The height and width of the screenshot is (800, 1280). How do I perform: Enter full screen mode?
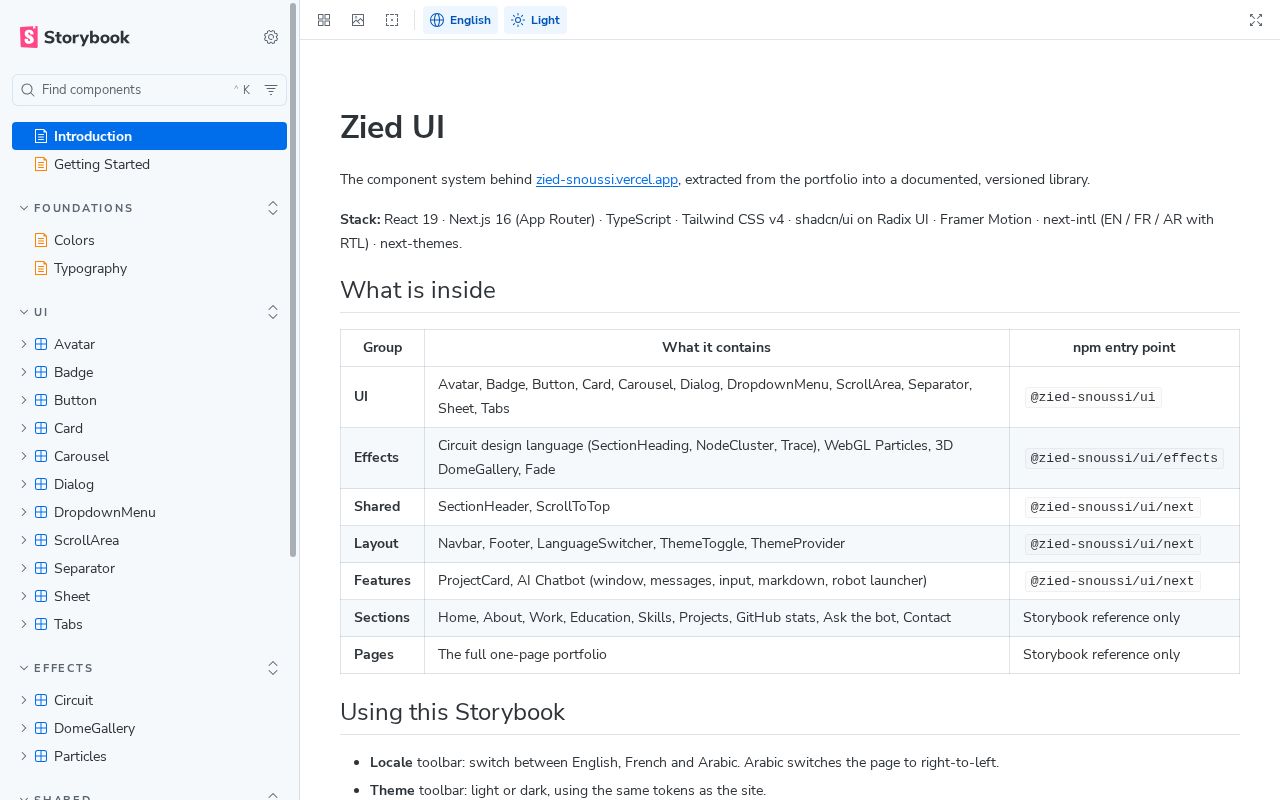[x=1256, y=20]
